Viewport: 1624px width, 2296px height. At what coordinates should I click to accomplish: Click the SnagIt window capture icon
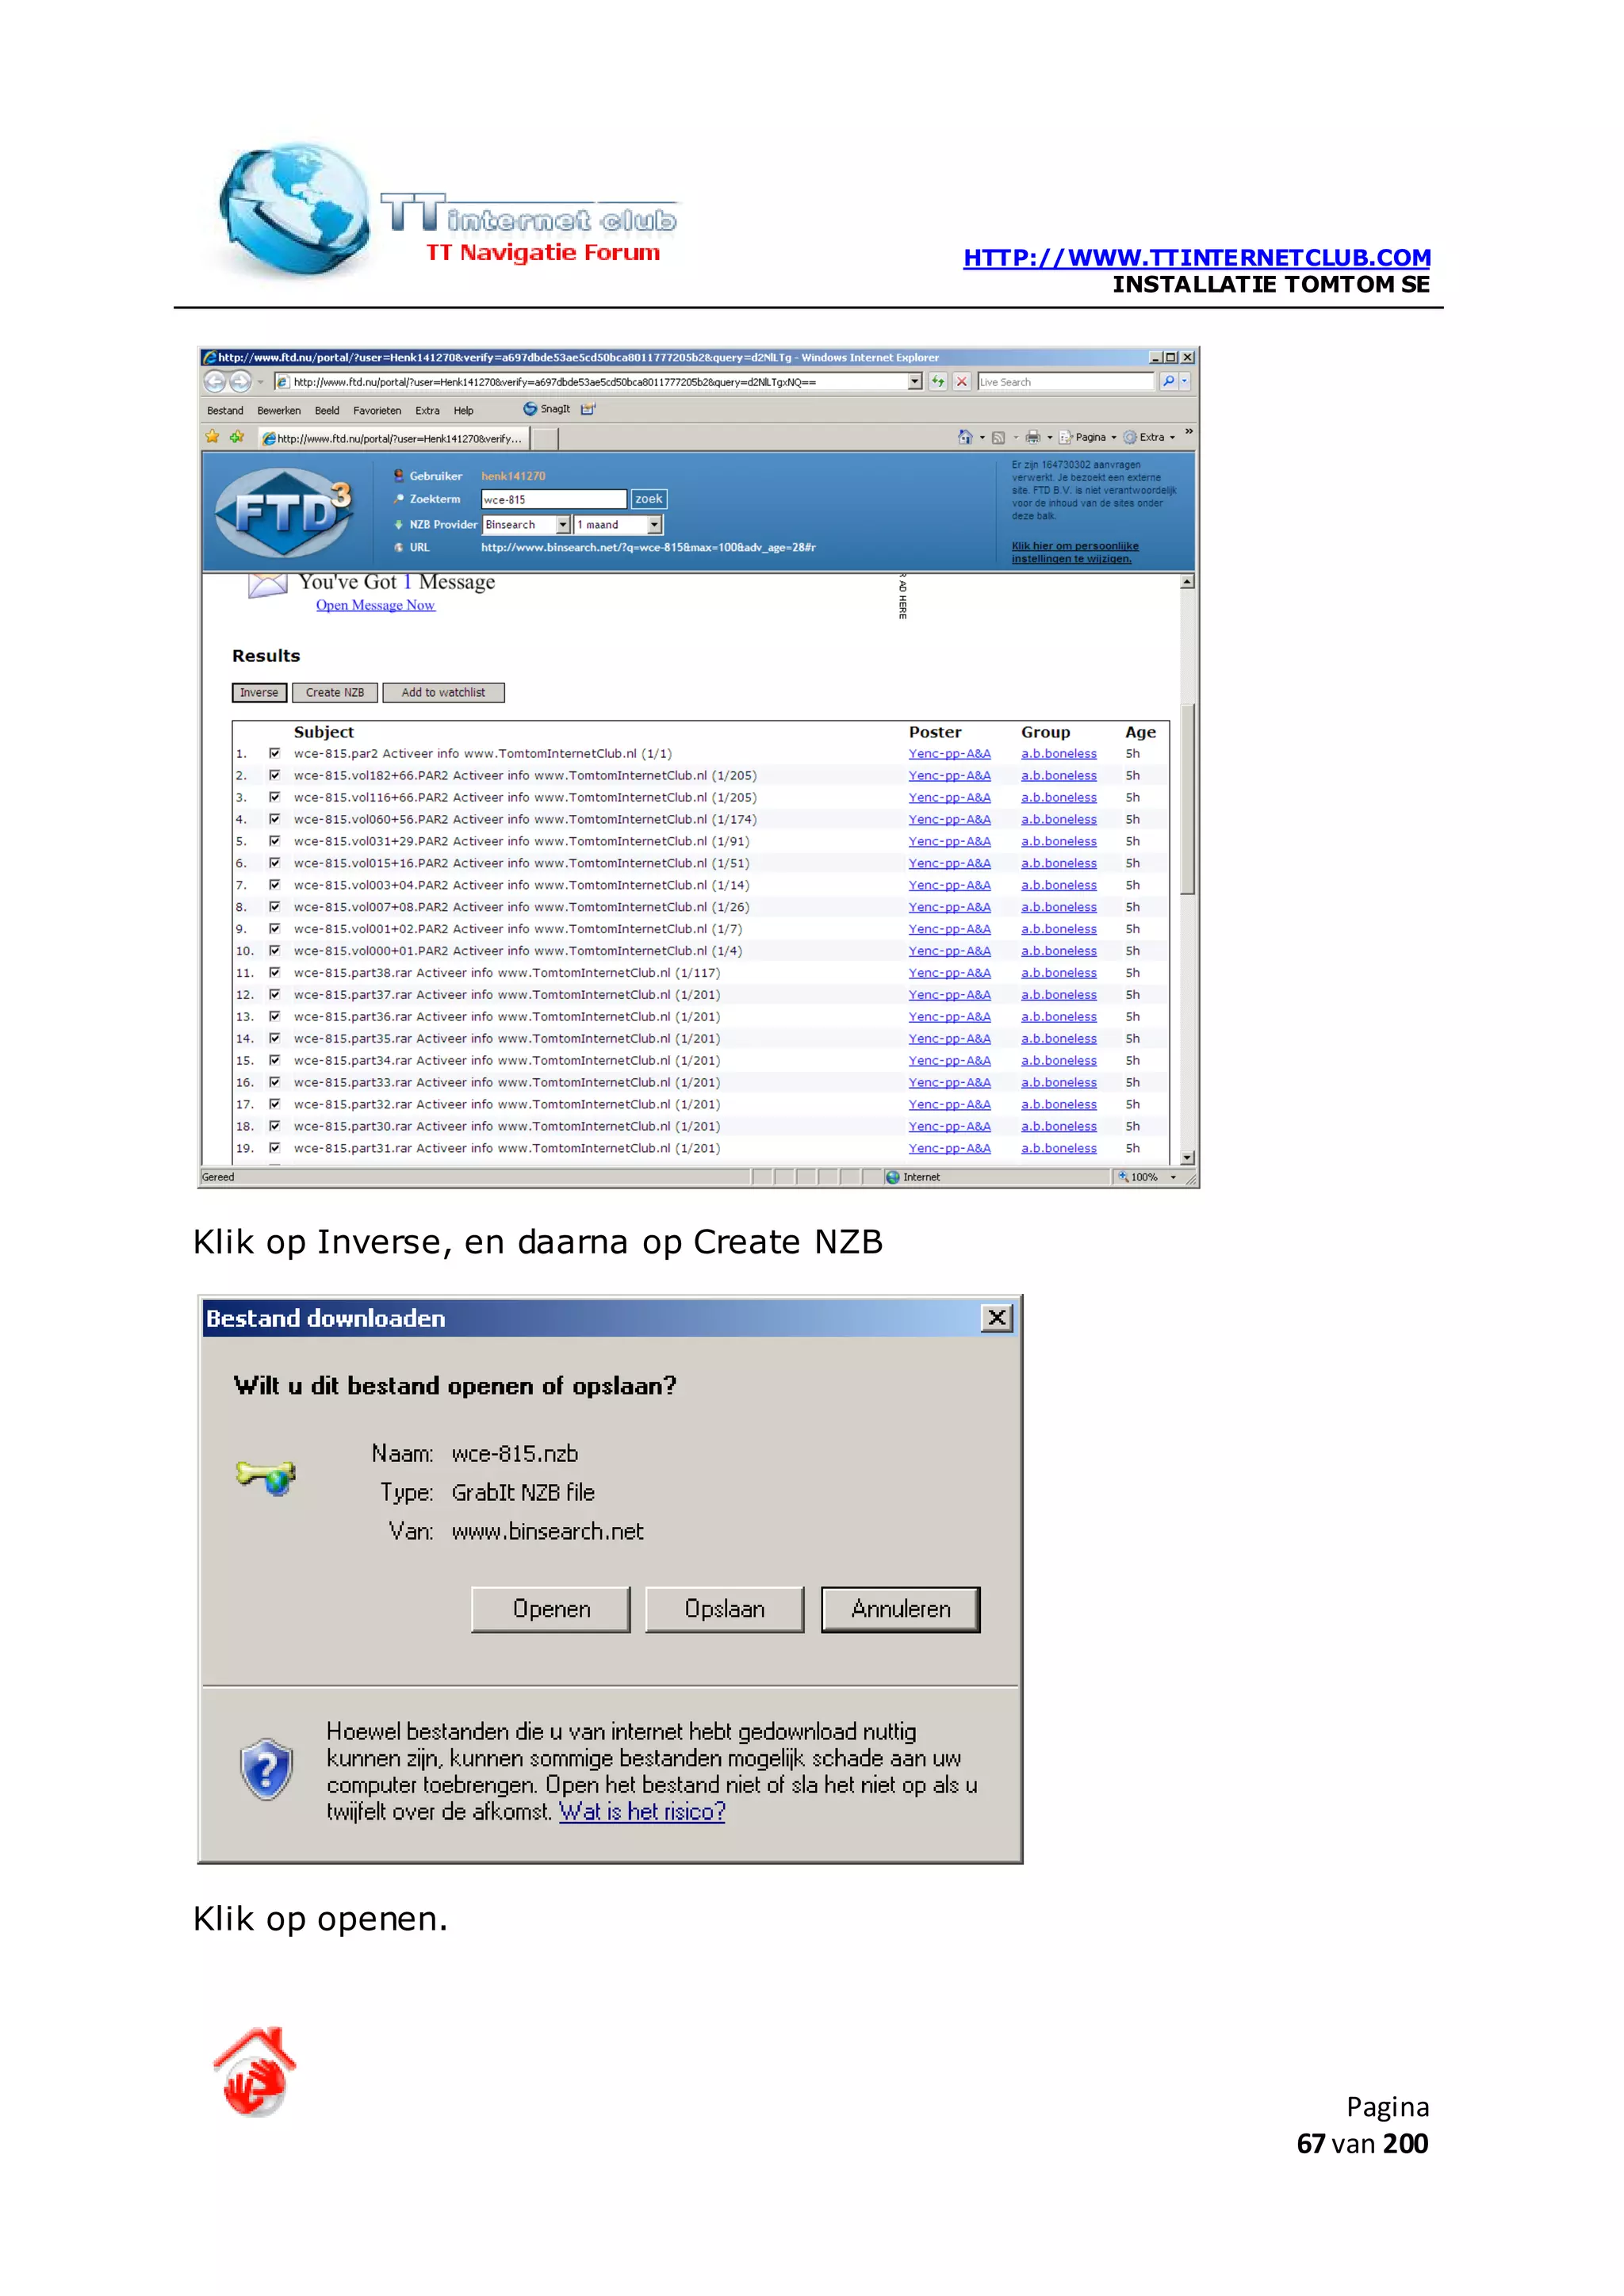[x=588, y=409]
